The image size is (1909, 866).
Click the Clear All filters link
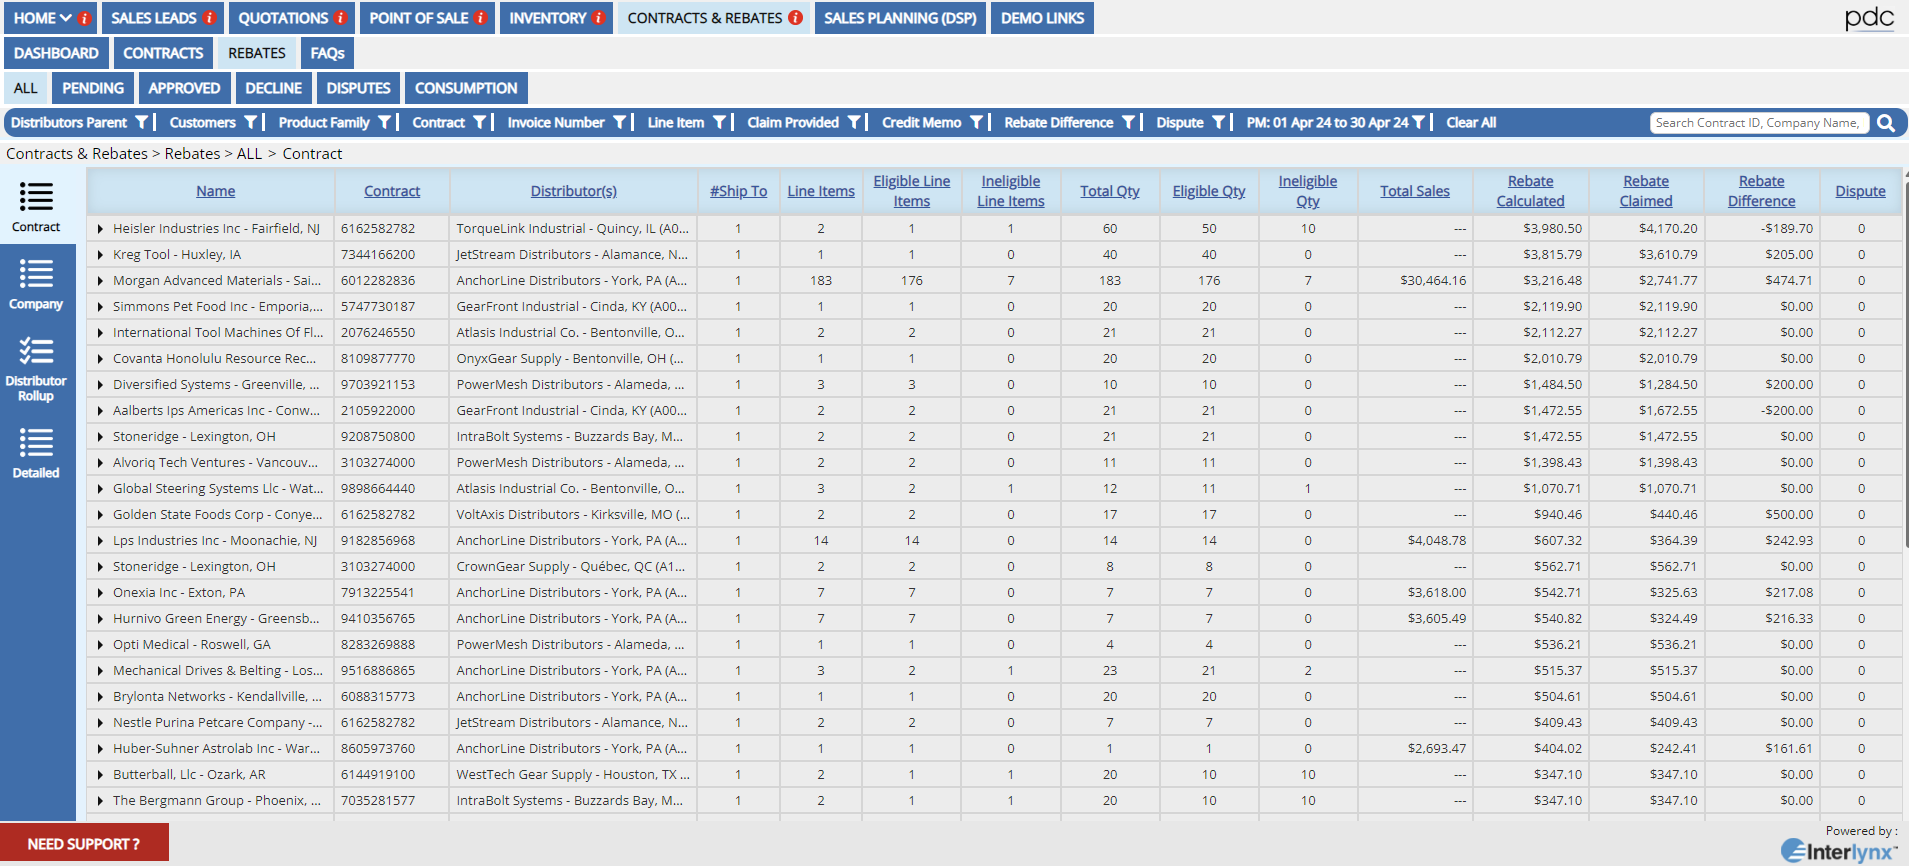pos(1471,123)
